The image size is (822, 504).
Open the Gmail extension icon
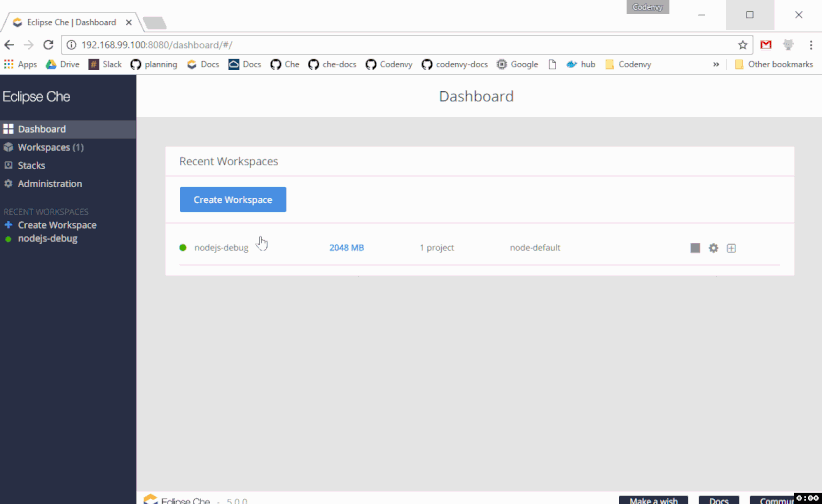click(766, 45)
